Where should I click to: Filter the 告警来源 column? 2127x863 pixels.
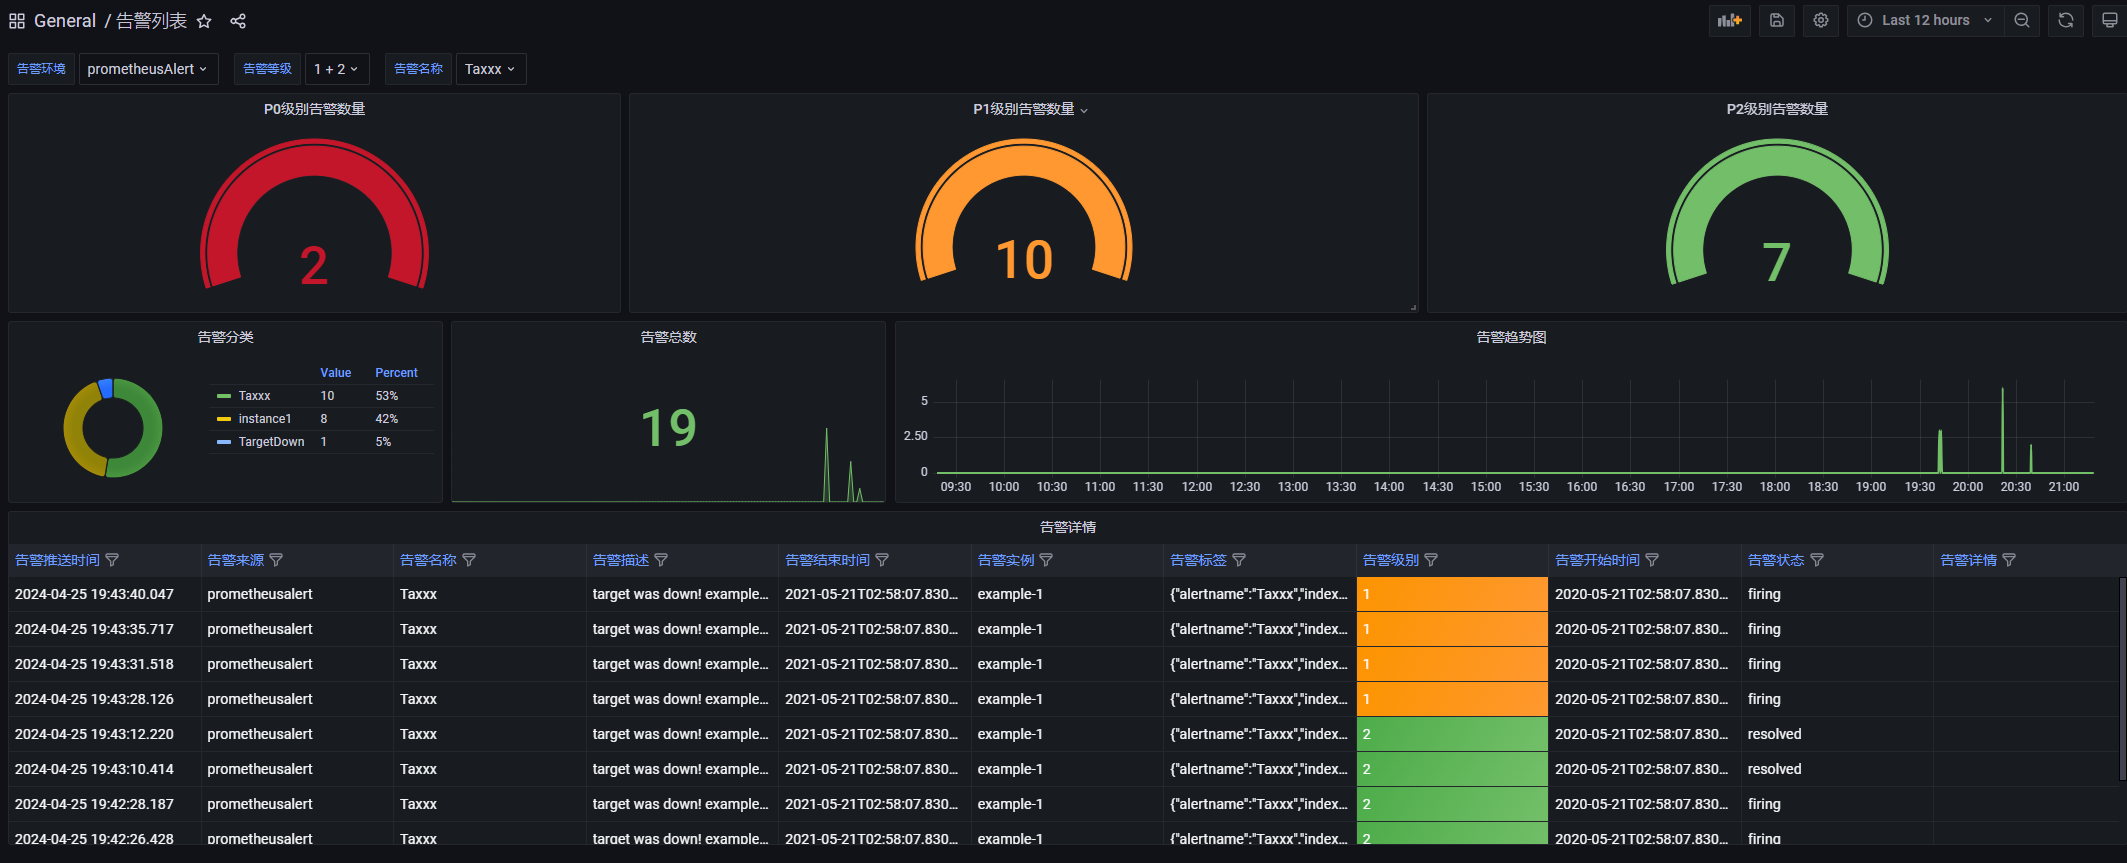tap(276, 560)
